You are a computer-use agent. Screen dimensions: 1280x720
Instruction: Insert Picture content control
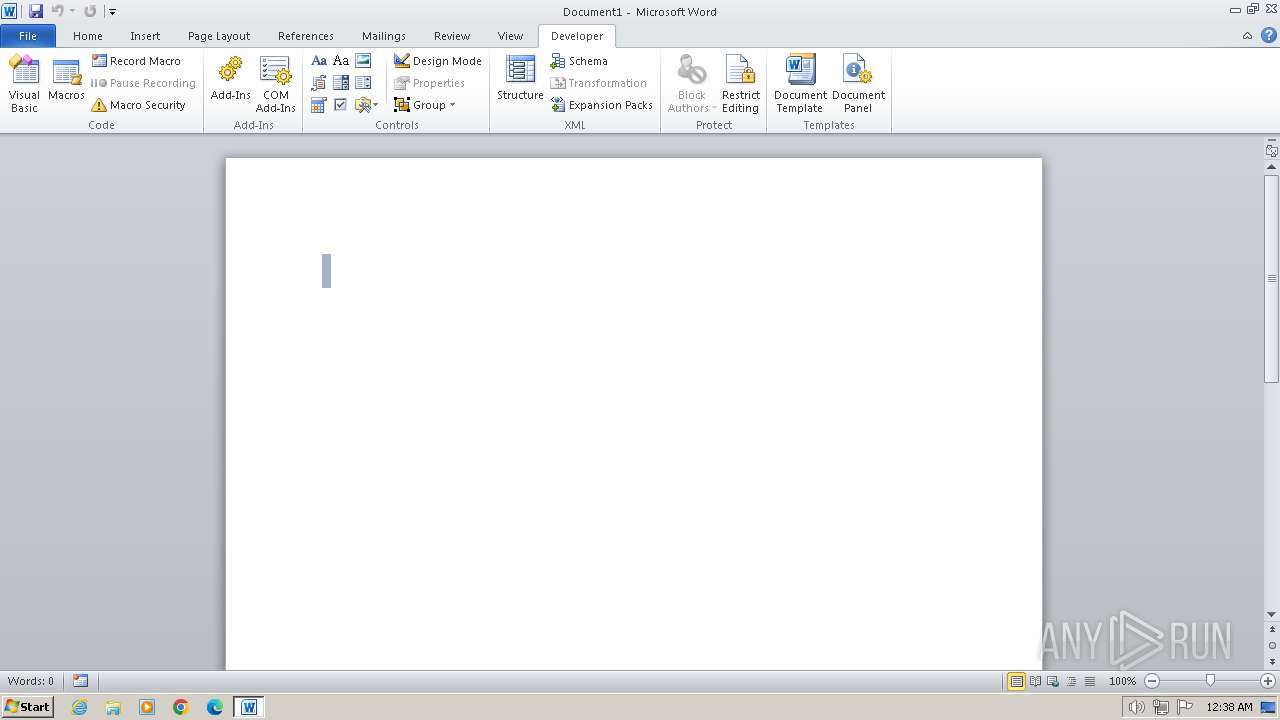[x=363, y=61]
